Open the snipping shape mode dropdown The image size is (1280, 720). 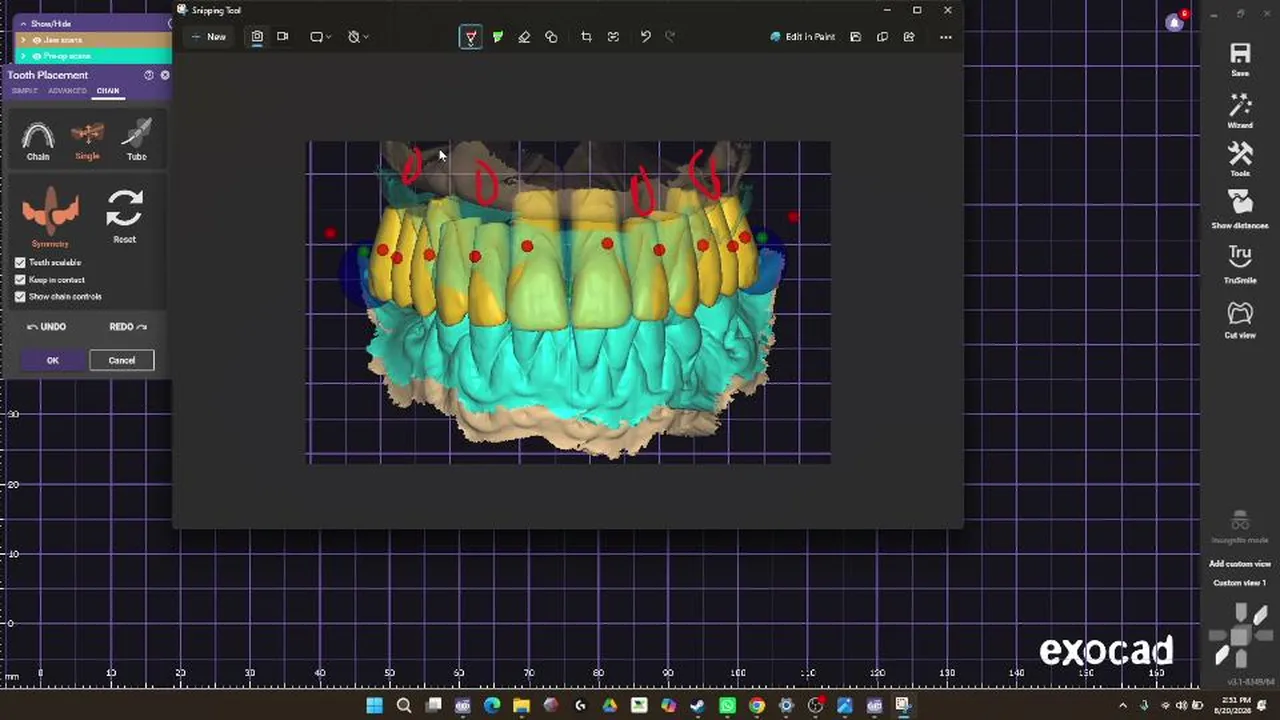tap(321, 37)
